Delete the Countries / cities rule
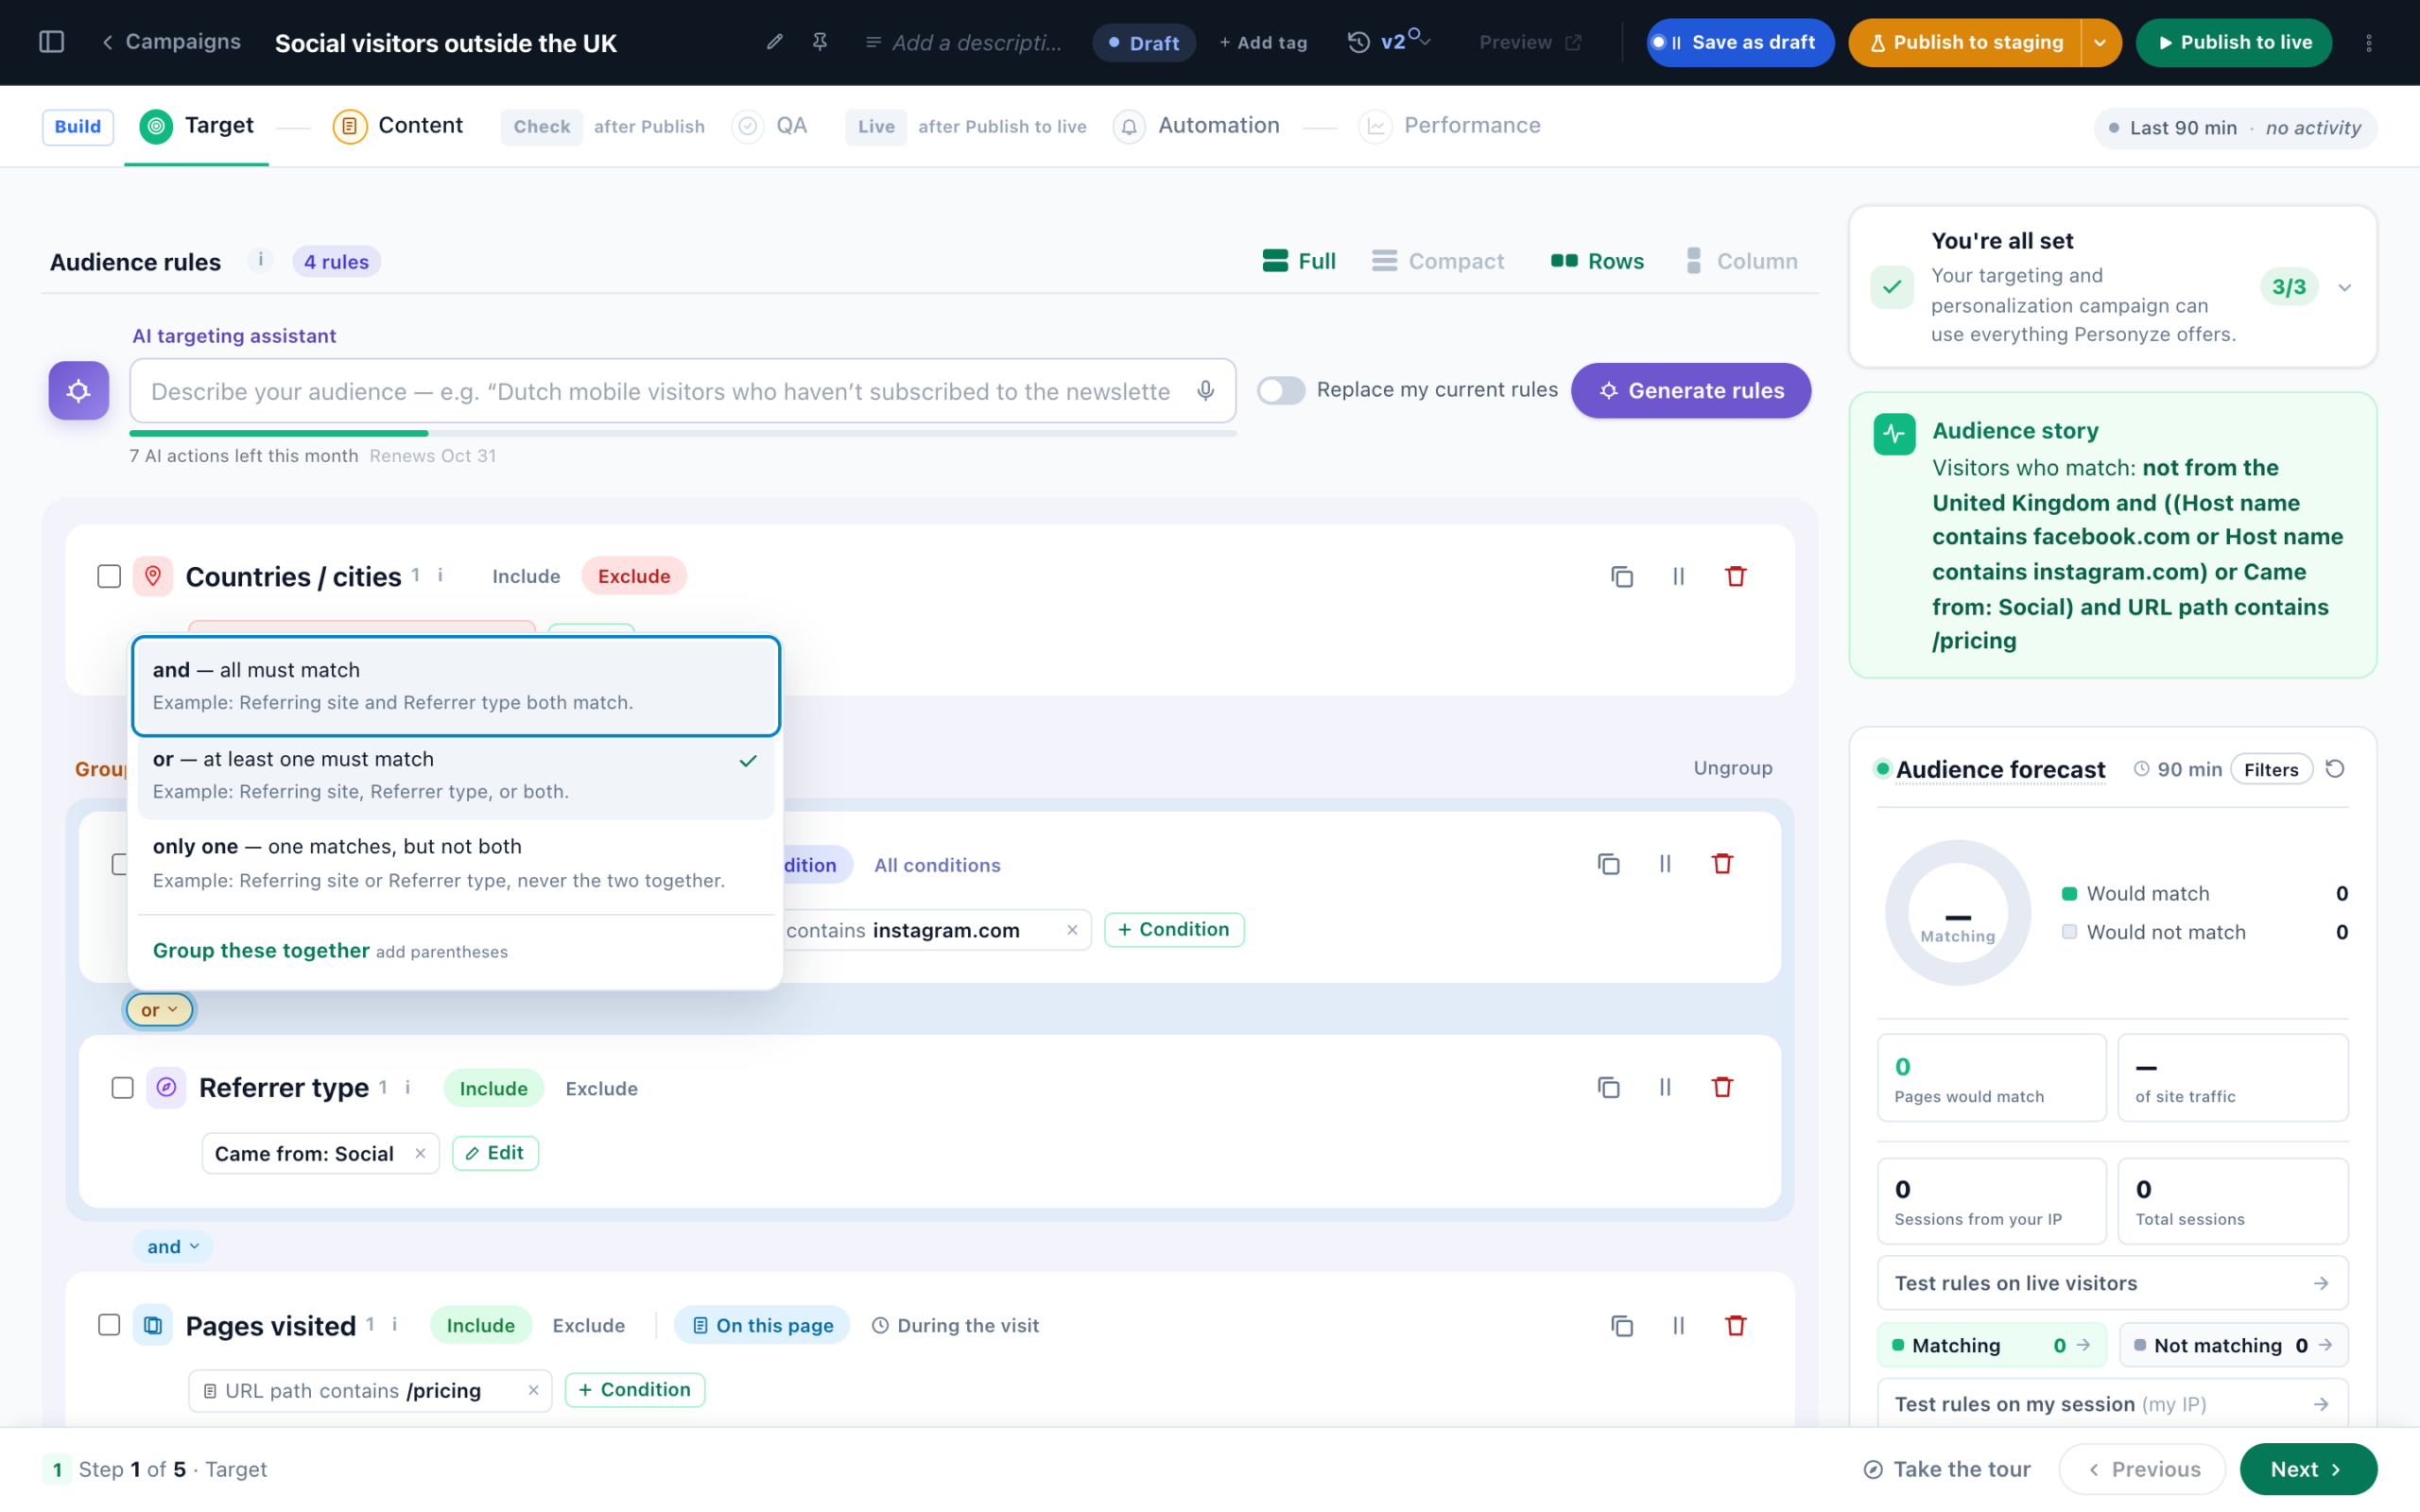This screenshot has width=2420, height=1512. [1735, 576]
